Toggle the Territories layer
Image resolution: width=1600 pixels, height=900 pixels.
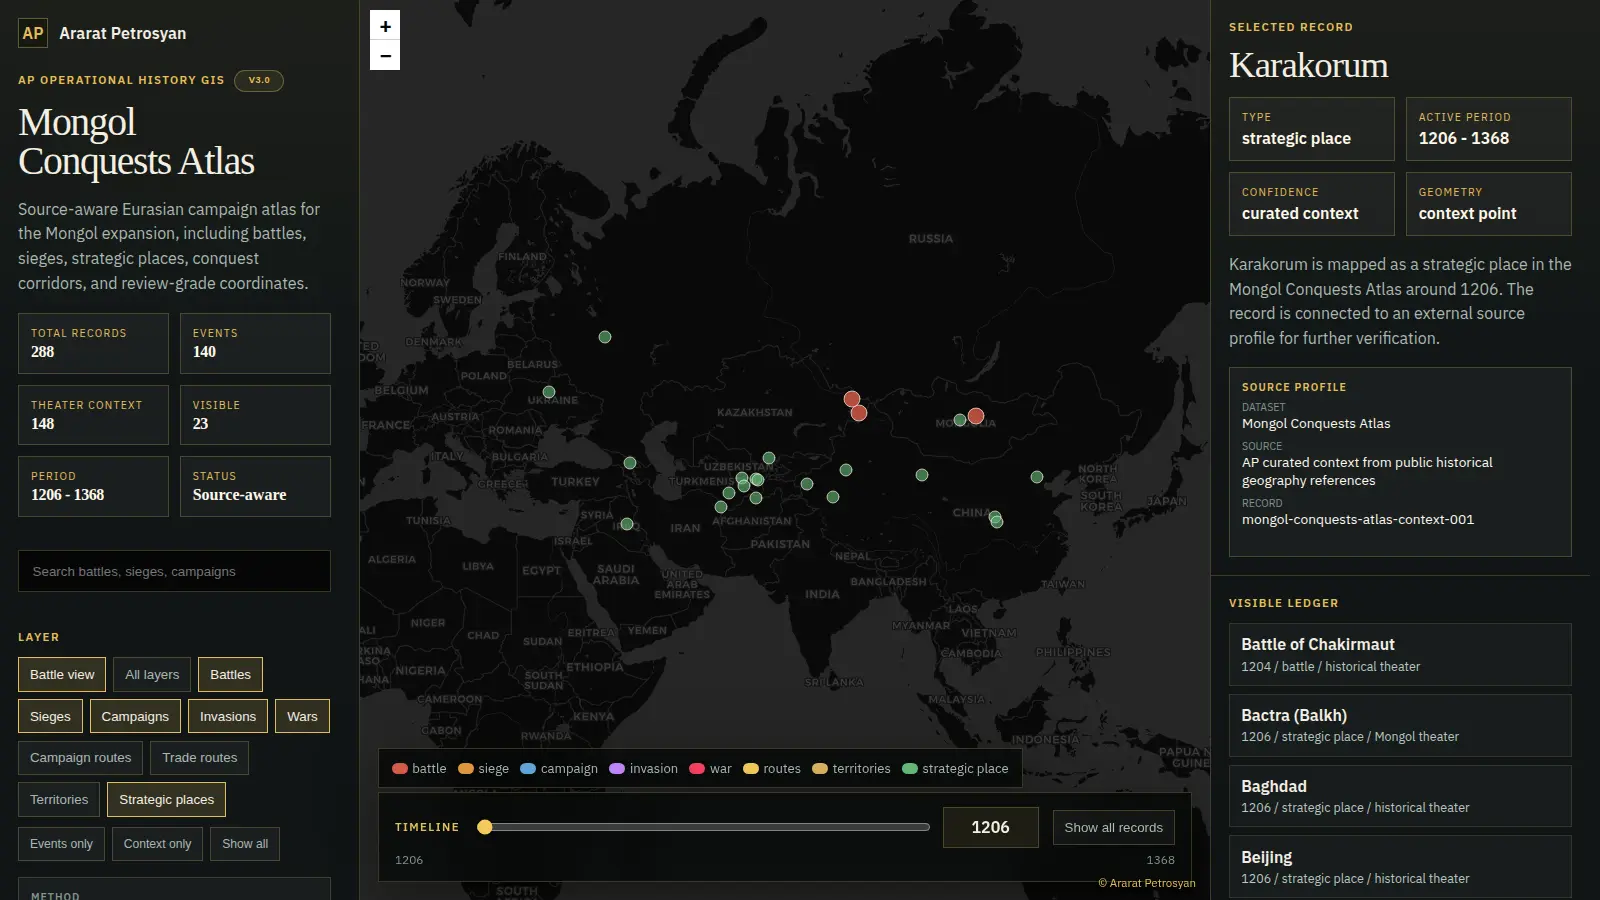(59, 800)
